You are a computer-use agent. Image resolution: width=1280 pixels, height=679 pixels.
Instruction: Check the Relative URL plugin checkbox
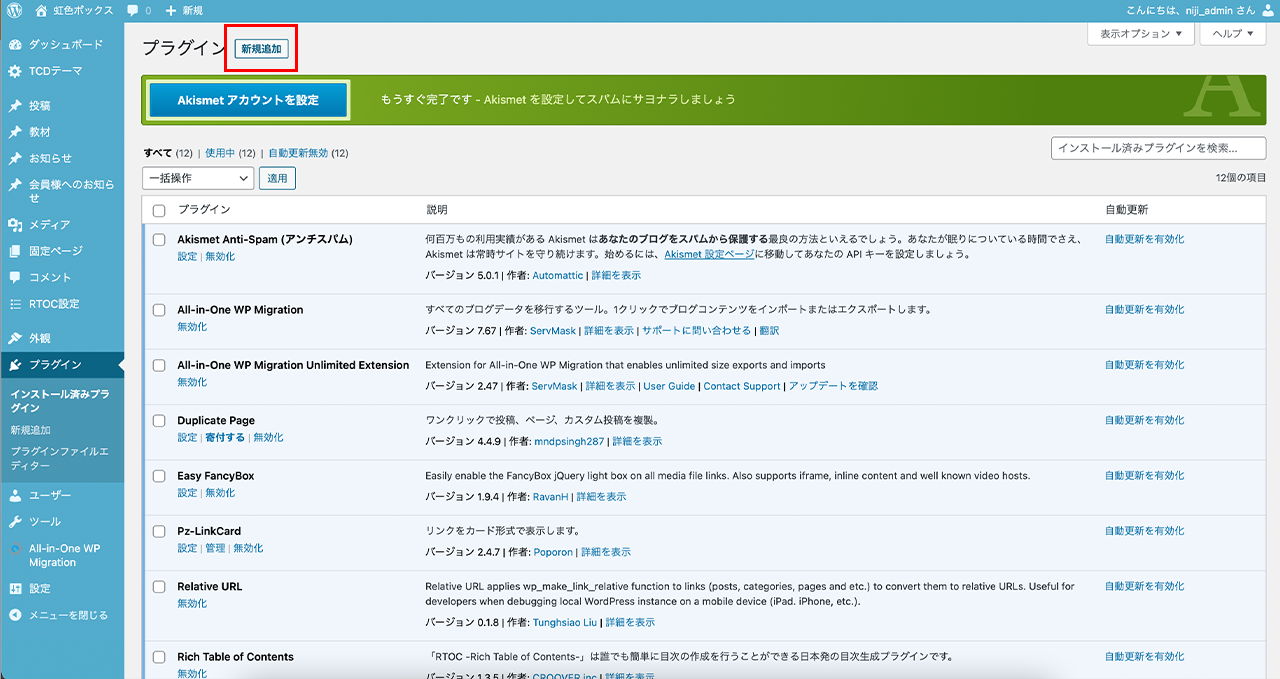(x=159, y=587)
